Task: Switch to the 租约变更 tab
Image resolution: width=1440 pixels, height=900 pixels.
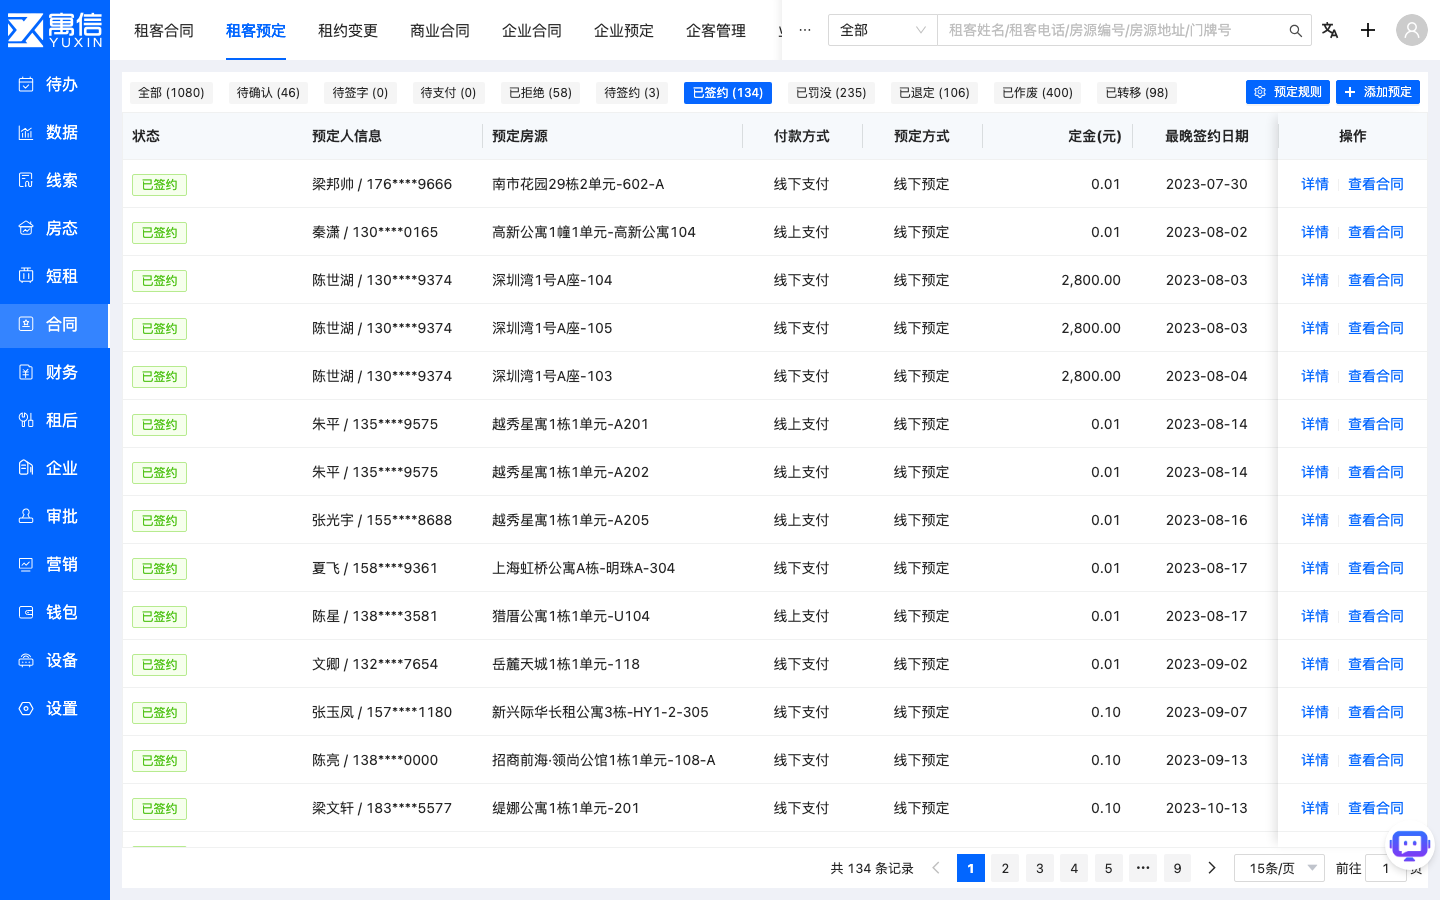Action: click(x=348, y=31)
